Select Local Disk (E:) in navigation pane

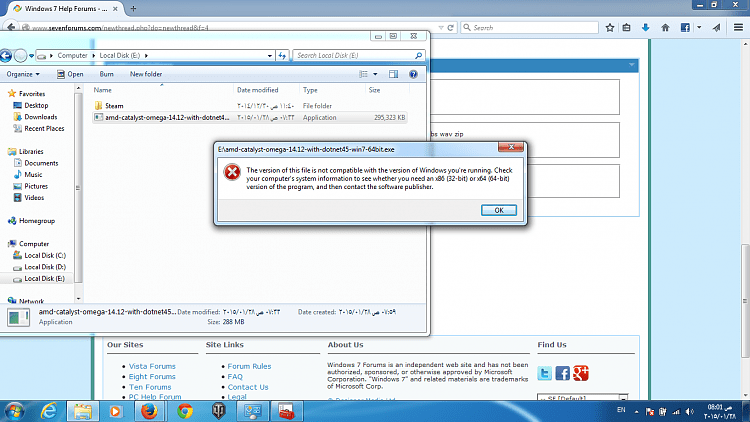[44, 278]
